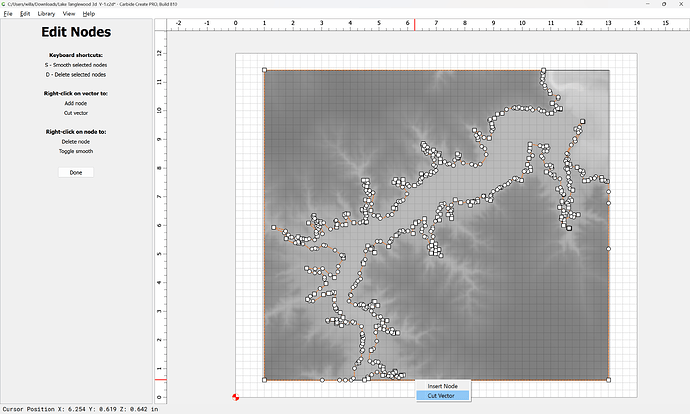This screenshot has height=414, width=690.
Task: Click the Carbide Create app icon in title bar
Action: pyautogui.click(x=4, y=4)
